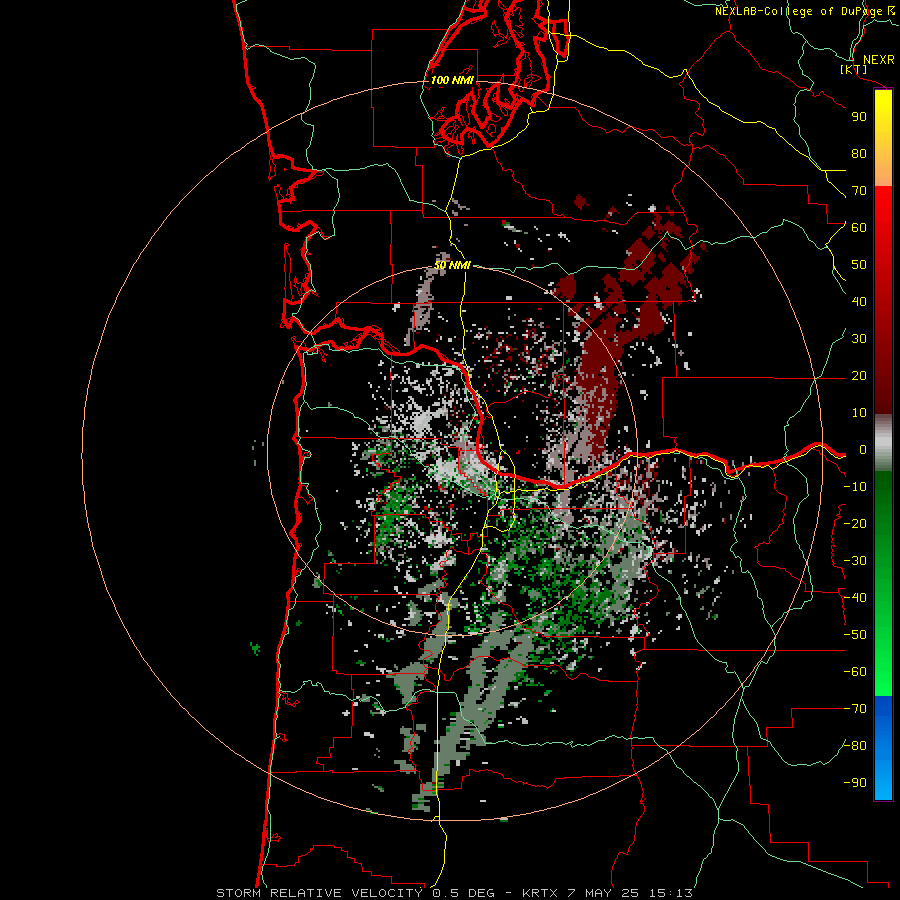Click the 0 value on velocity scale
The image size is (900, 900).
[x=863, y=450]
